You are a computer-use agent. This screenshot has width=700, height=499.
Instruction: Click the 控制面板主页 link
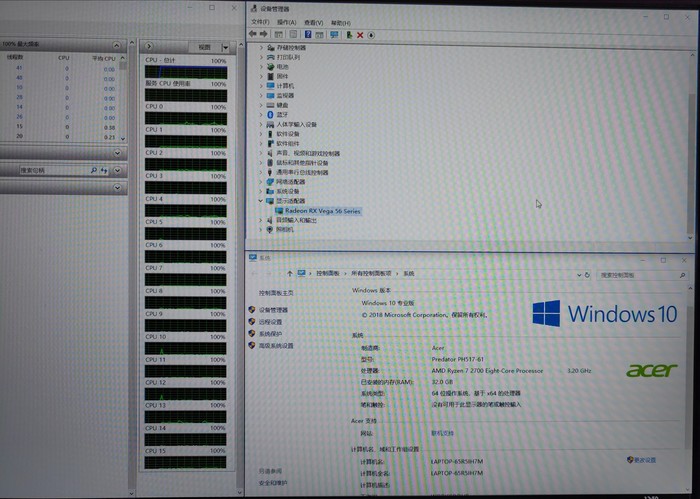(x=276, y=293)
